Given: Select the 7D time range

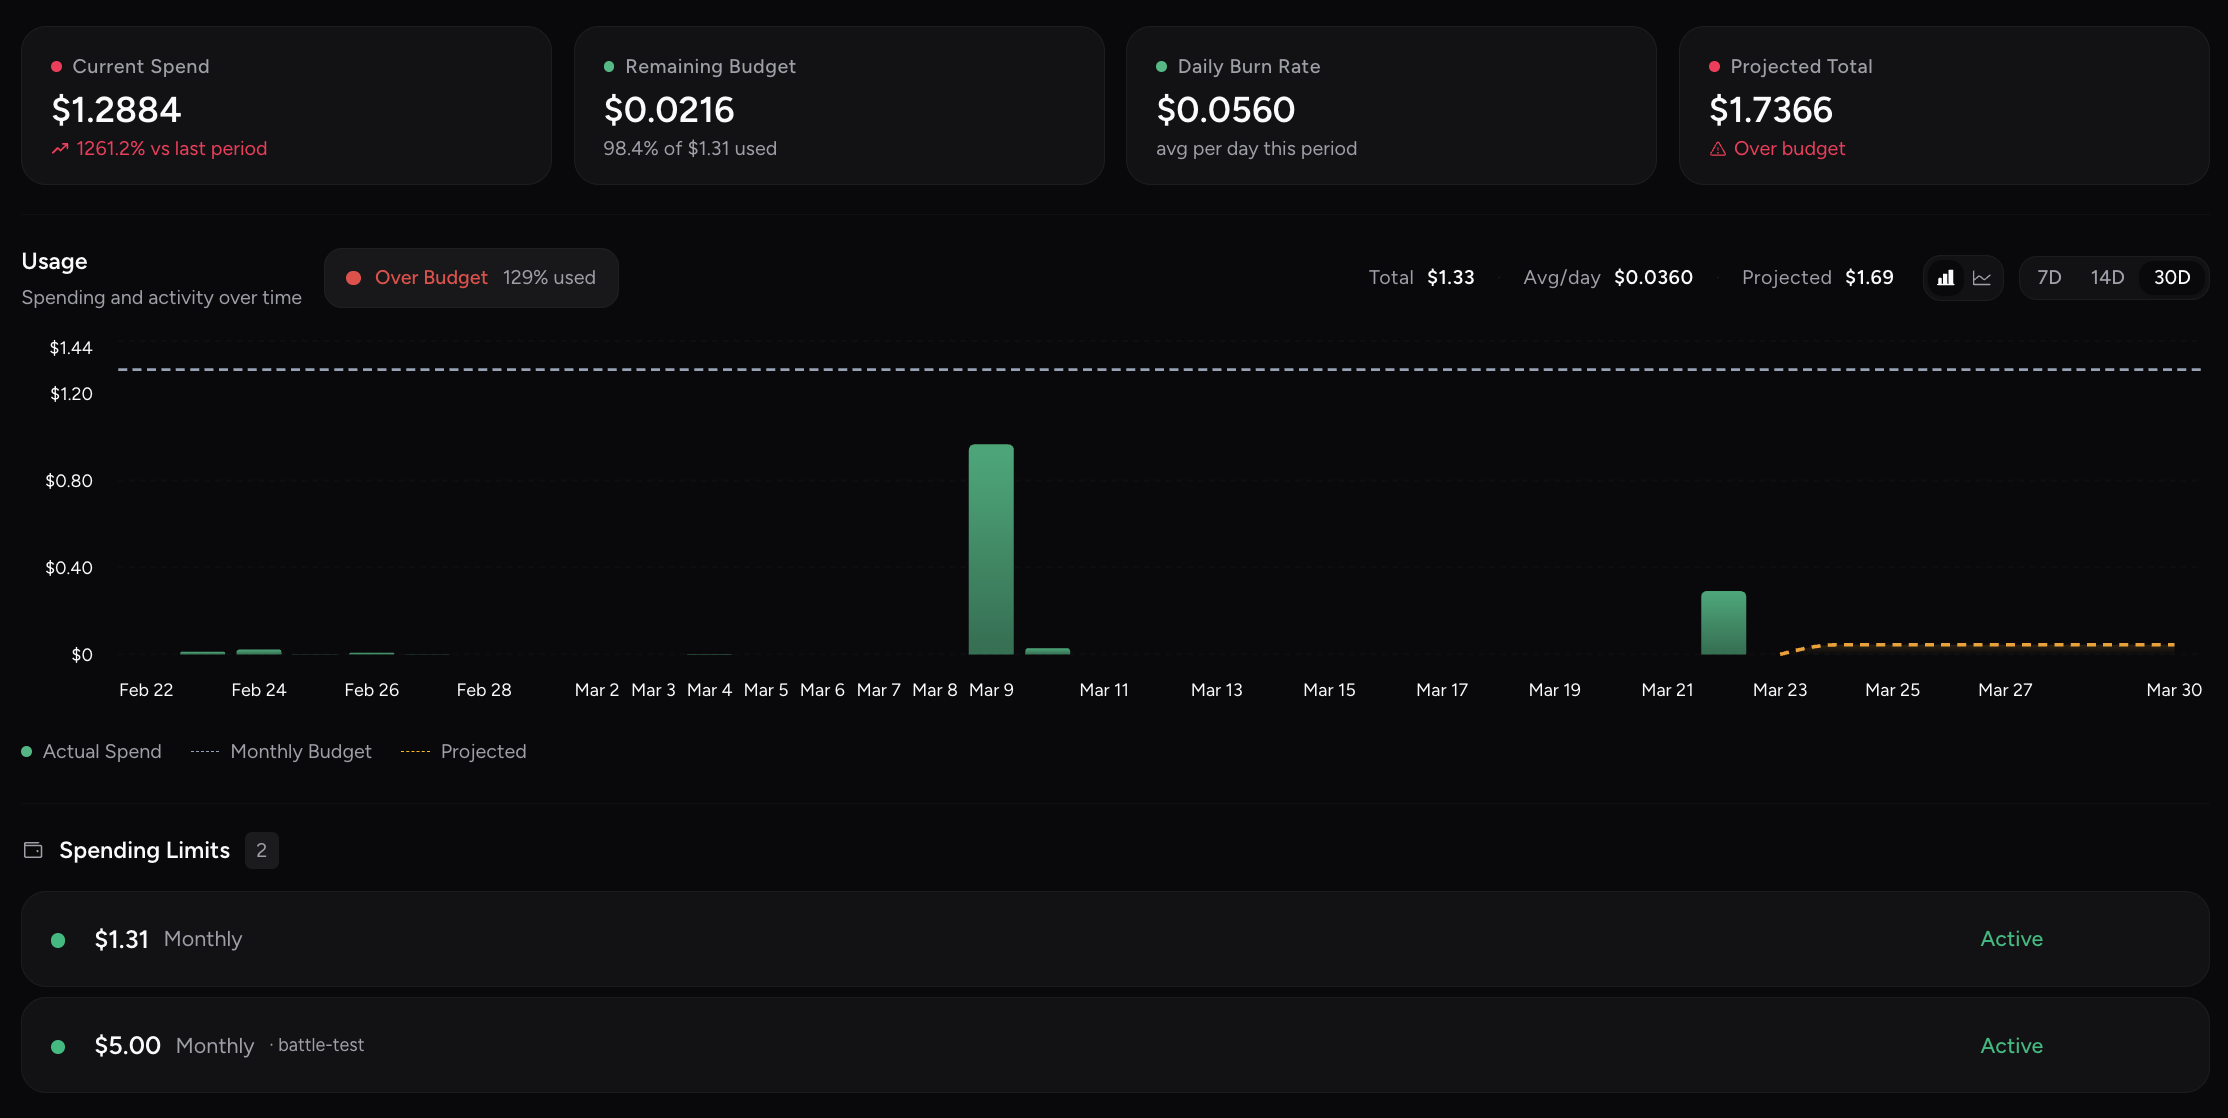Looking at the screenshot, I should 2049,278.
